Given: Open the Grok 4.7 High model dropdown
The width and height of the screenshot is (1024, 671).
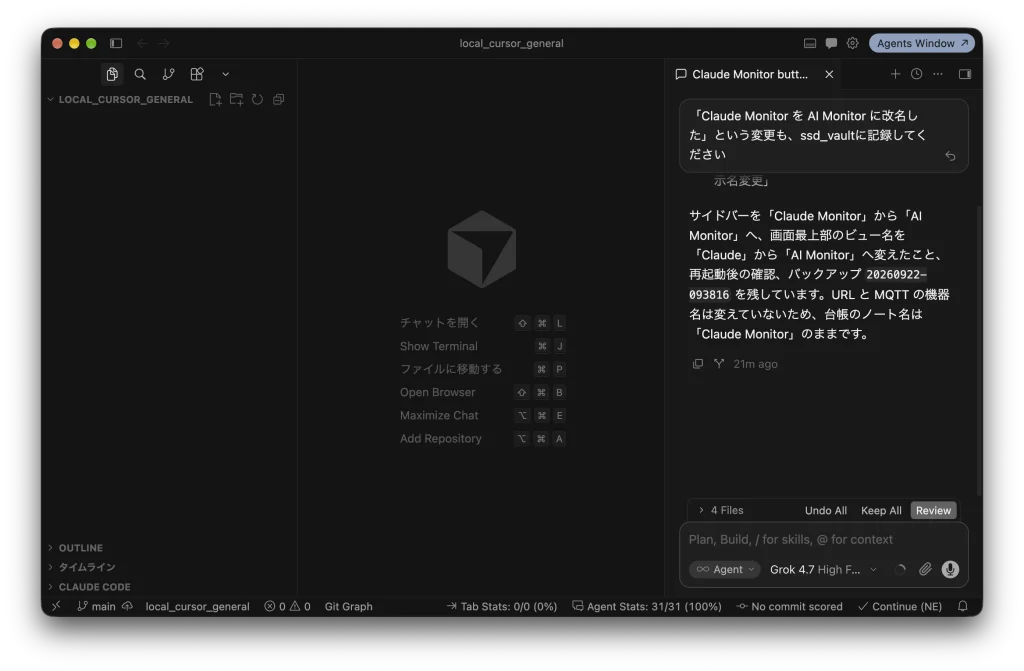Looking at the screenshot, I should click(823, 569).
